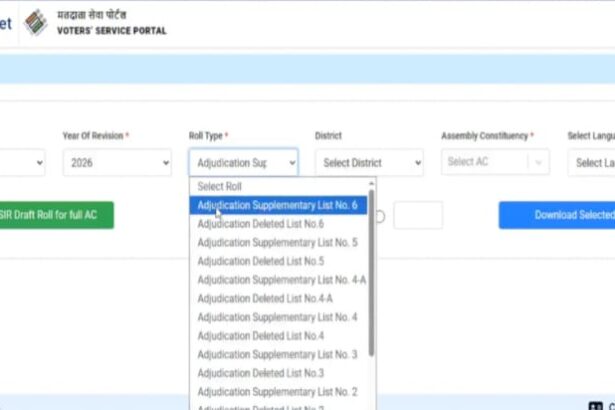The height and width of the screenshot is (410, 615).
Task: Select the 'Select Roll' placeholder option
Action: 219,186
